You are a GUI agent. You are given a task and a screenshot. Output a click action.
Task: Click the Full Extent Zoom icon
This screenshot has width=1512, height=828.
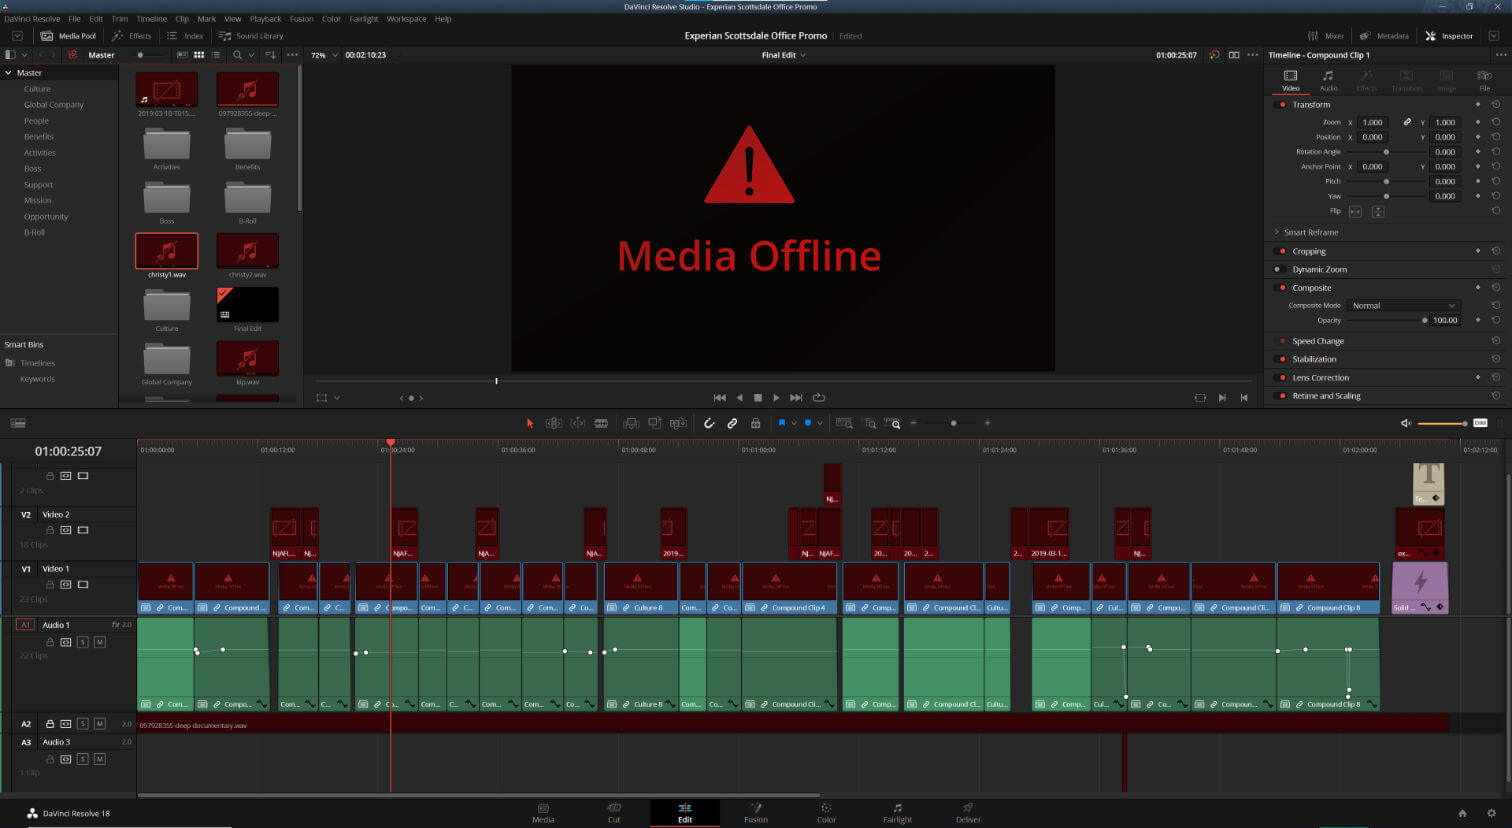click(x=845, y=423)
